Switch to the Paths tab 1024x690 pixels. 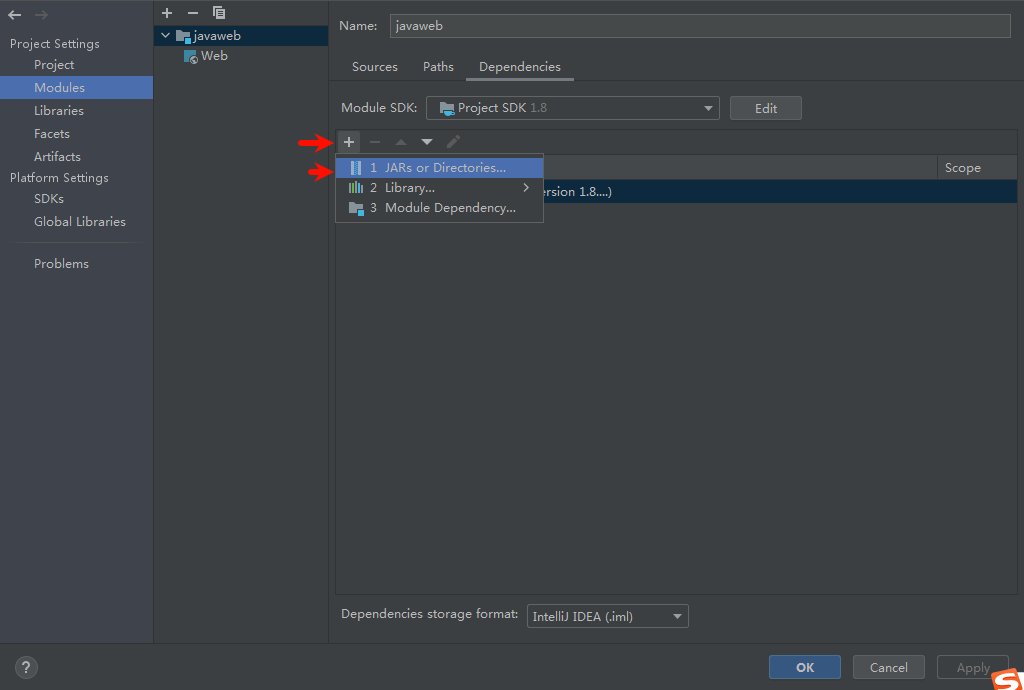[438, 67]
